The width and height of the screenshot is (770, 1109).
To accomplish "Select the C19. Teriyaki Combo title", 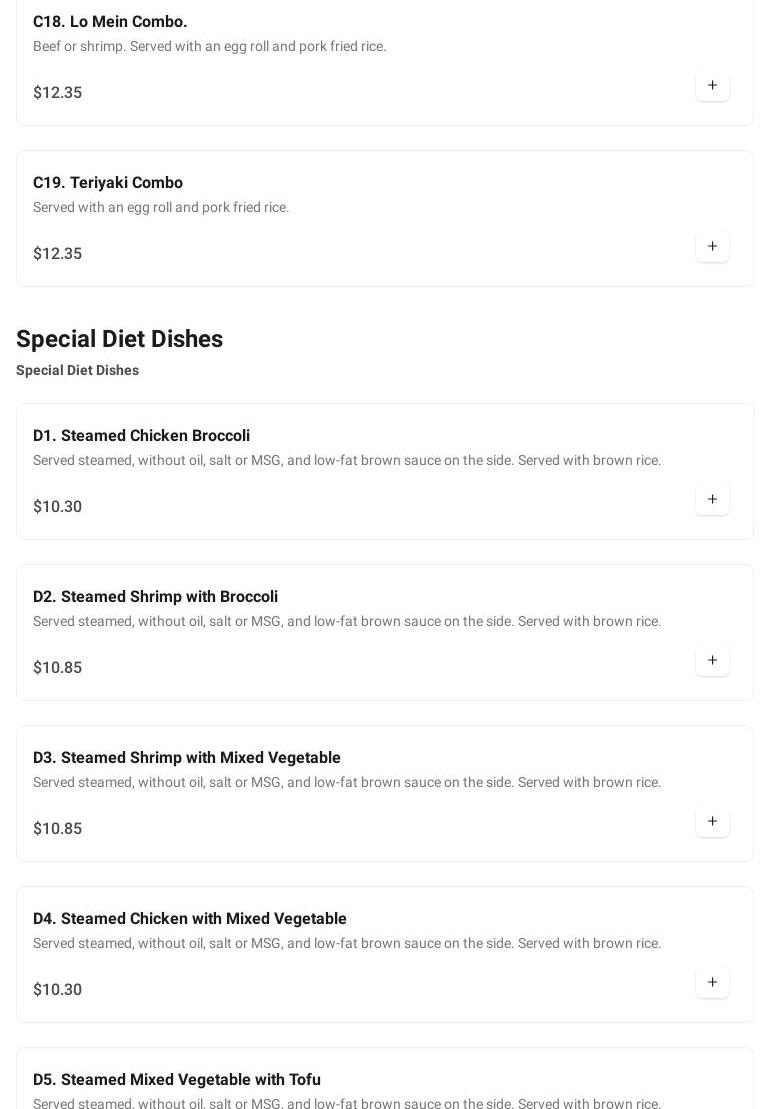I will [x=108, y=183].
